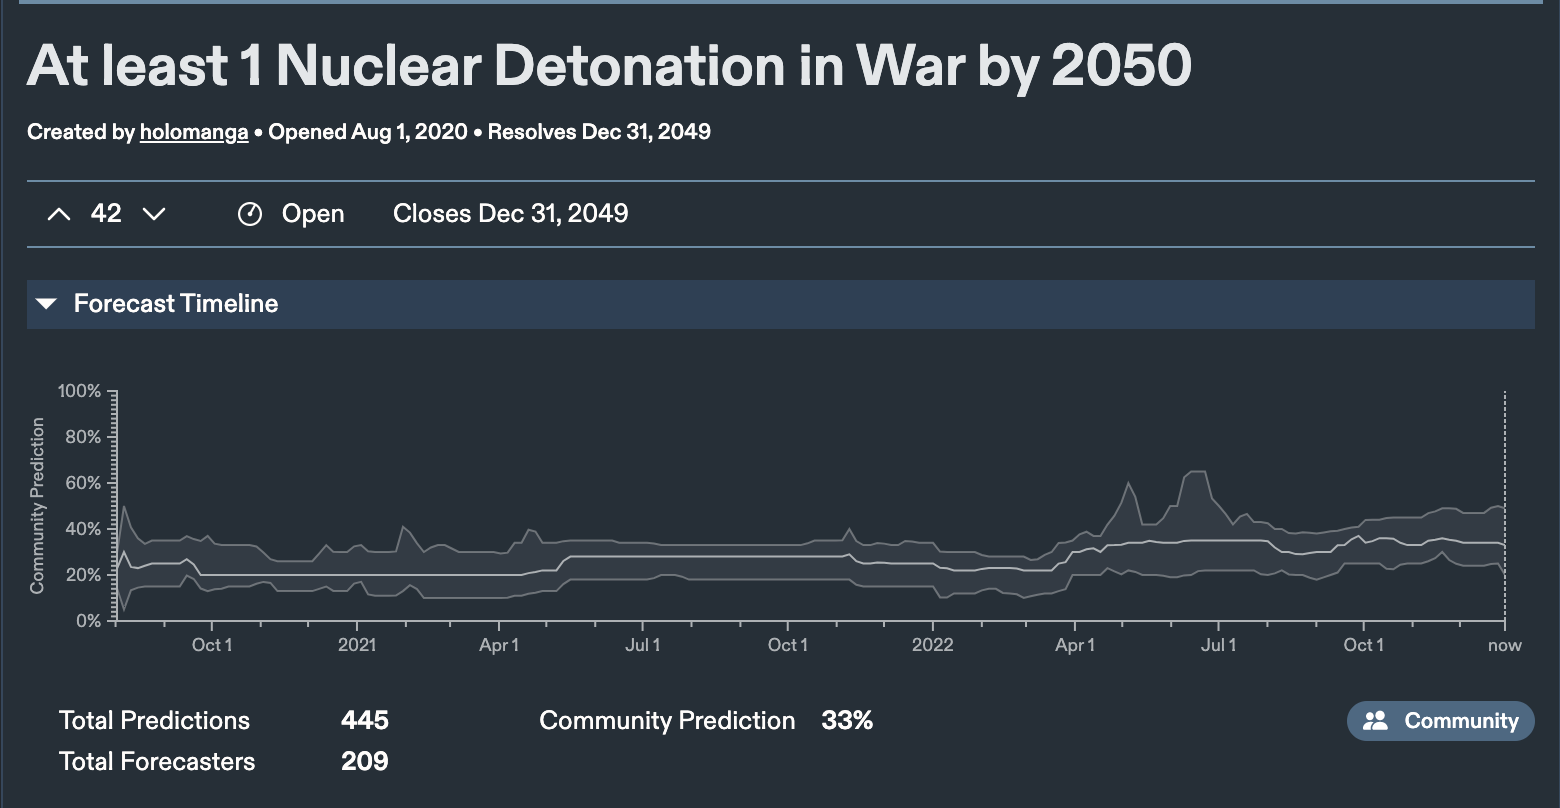Click the Total Predictions count 445
This screenshot has width=1560, height=808.
coord(364,721)
